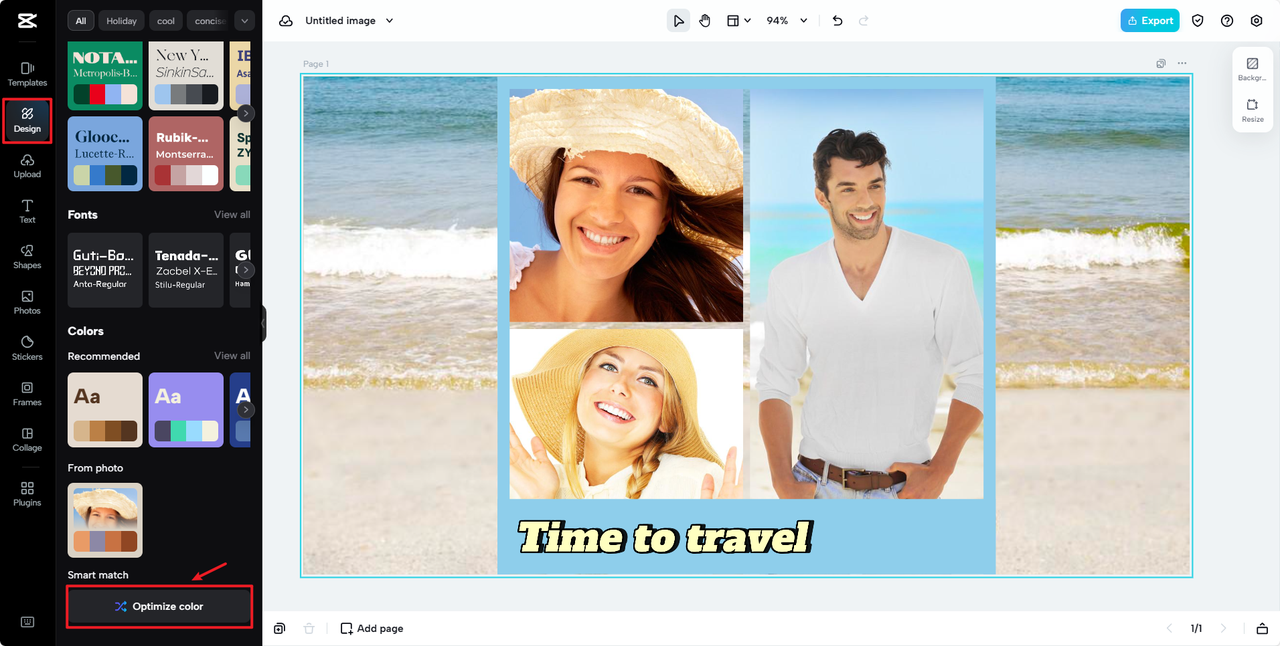Click the CapCut logo icon
Viewport: 1280px width, 646px height.
coord(27,20)
